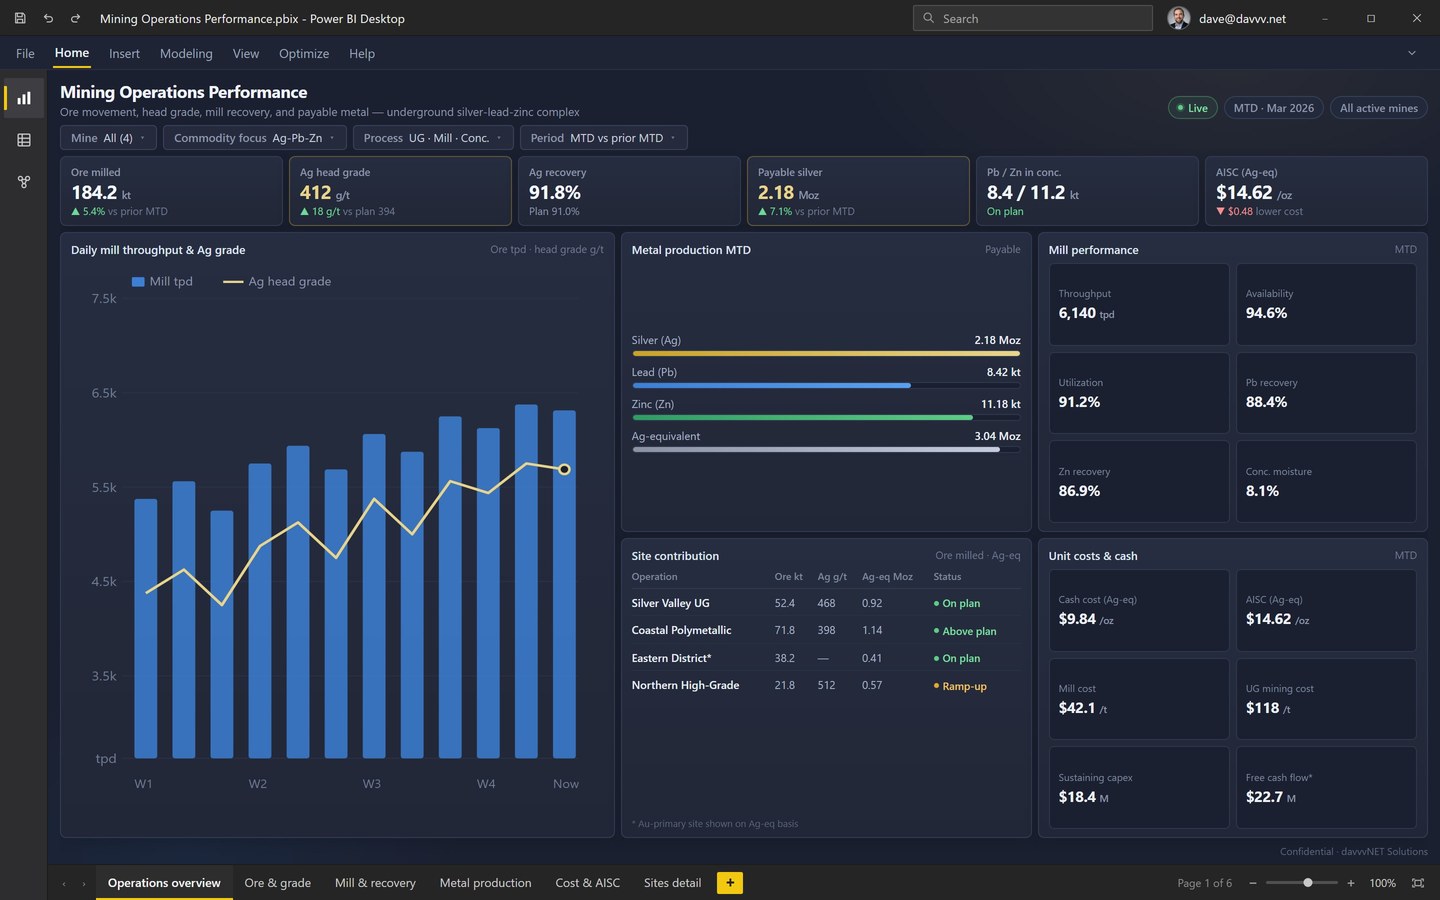Select the Ag recovery KPI card
The height and width of the screenshot is (900, 1440).
pos(629,190)
